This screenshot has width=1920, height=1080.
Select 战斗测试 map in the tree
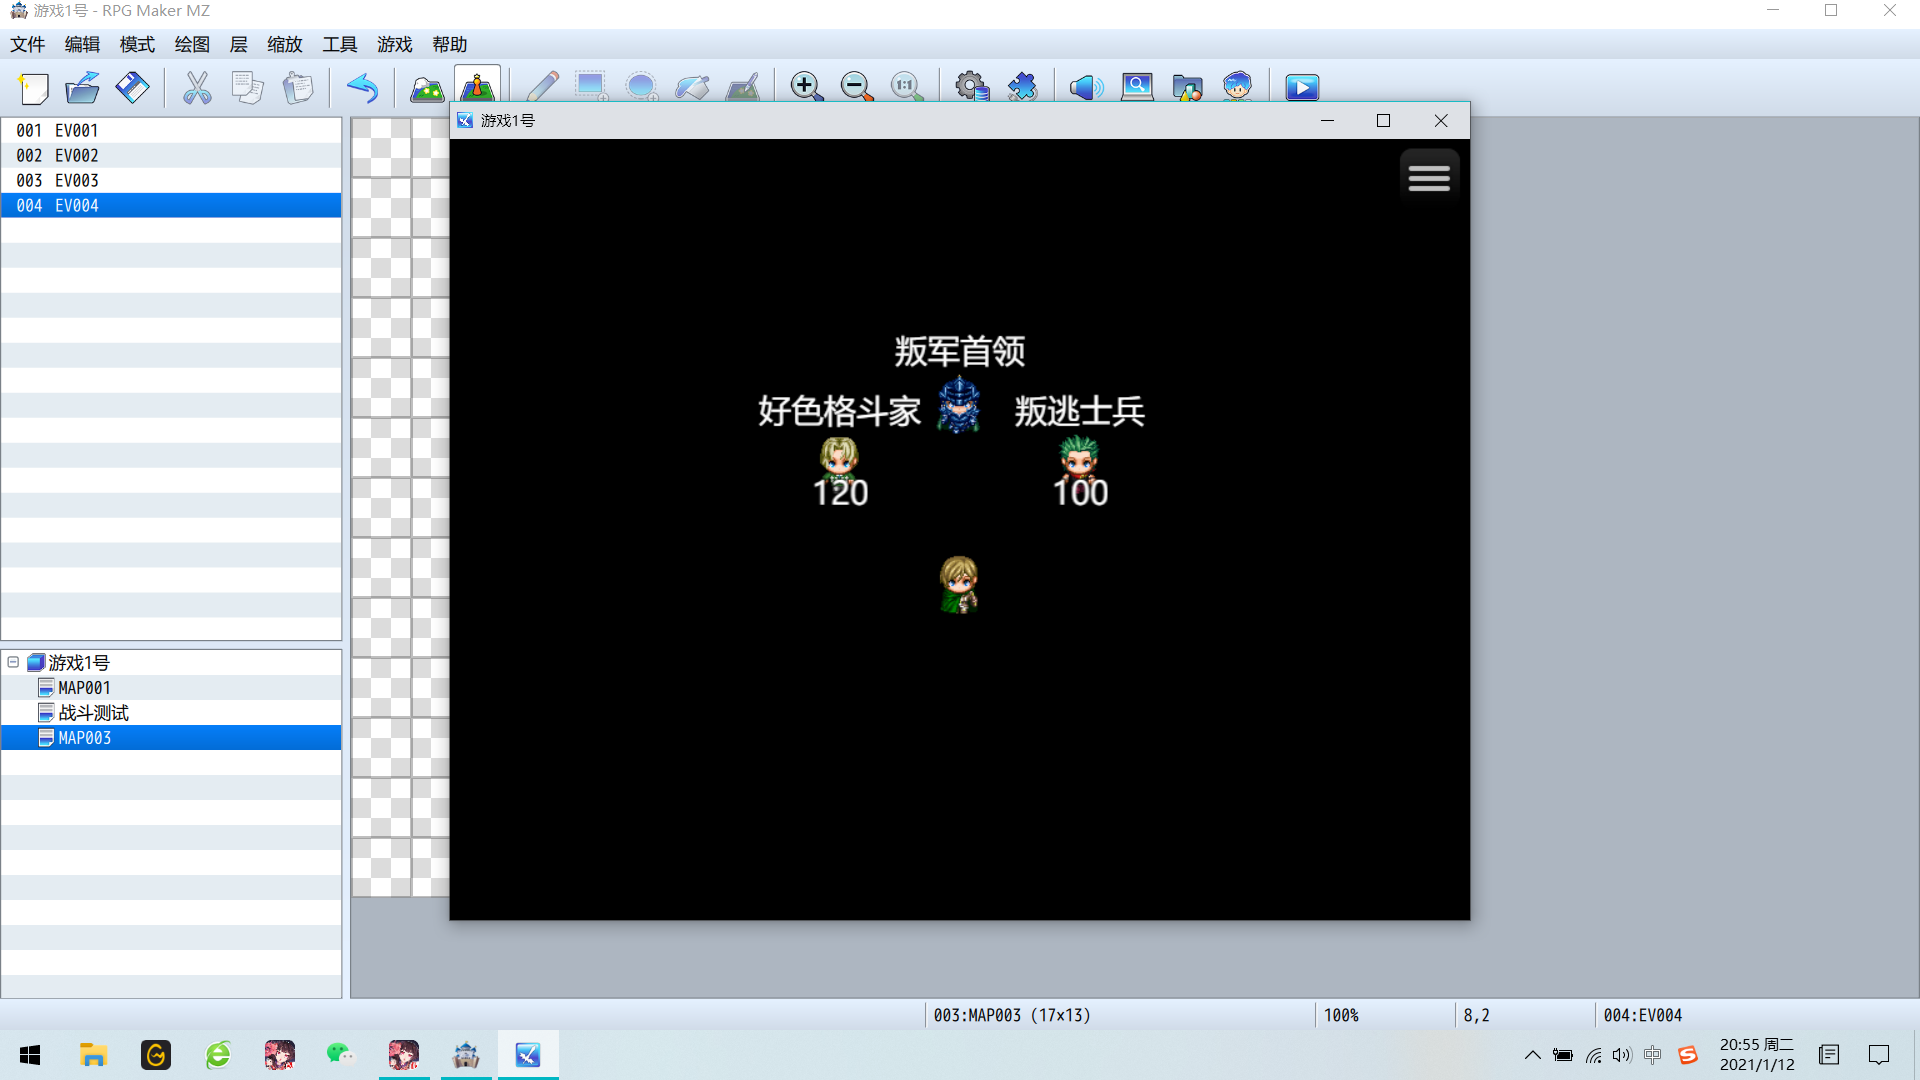click(x=93, y=713)
